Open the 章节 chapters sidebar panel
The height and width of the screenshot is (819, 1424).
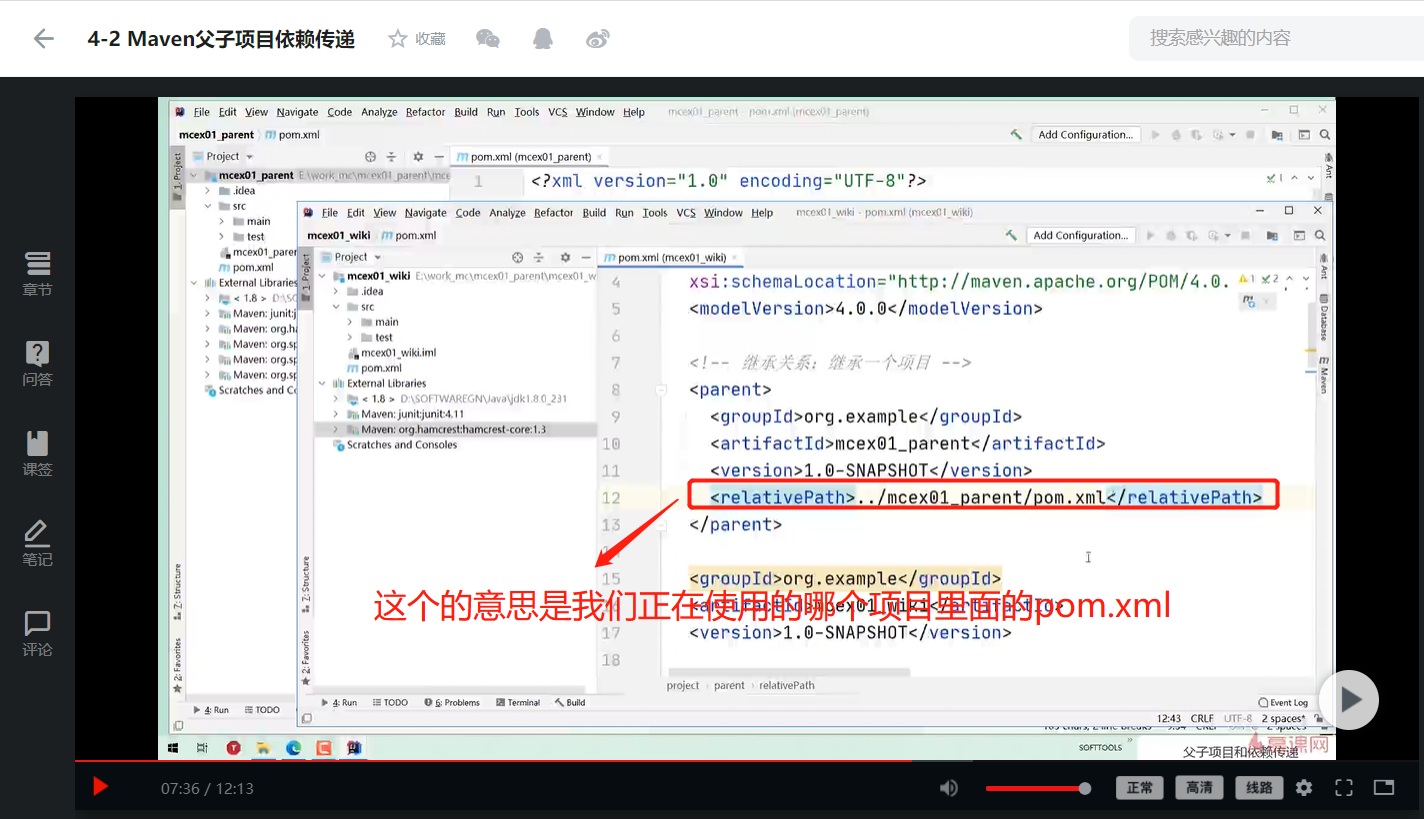pyautogui.click(x=37, y=274)
